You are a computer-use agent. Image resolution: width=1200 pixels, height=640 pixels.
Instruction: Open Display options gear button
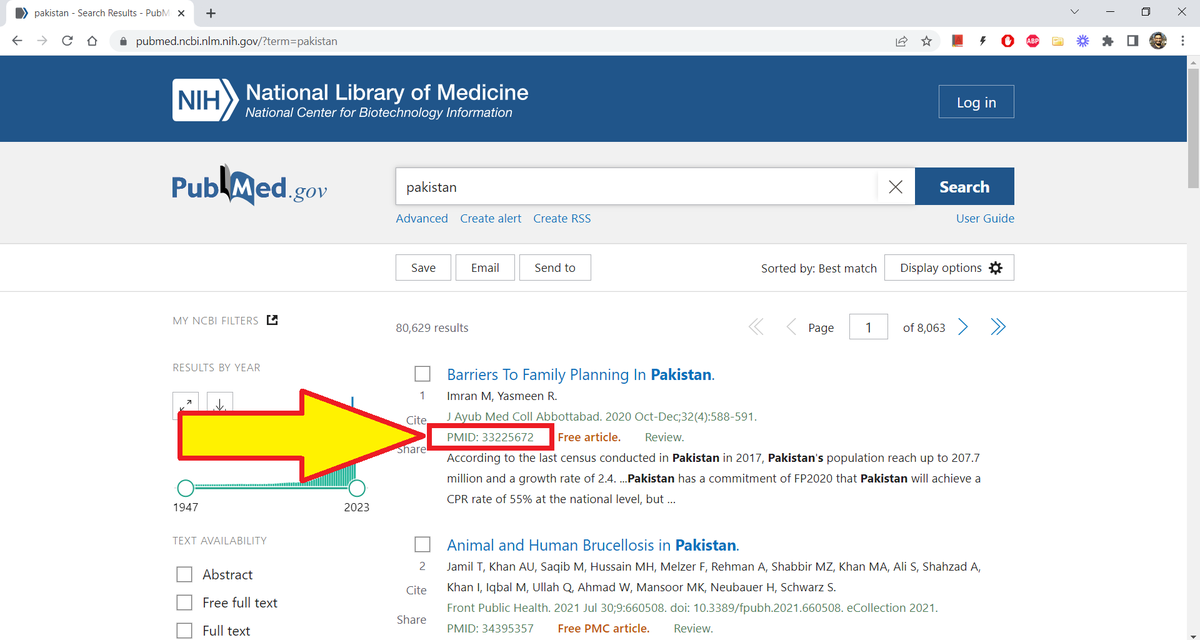[949, 268]
